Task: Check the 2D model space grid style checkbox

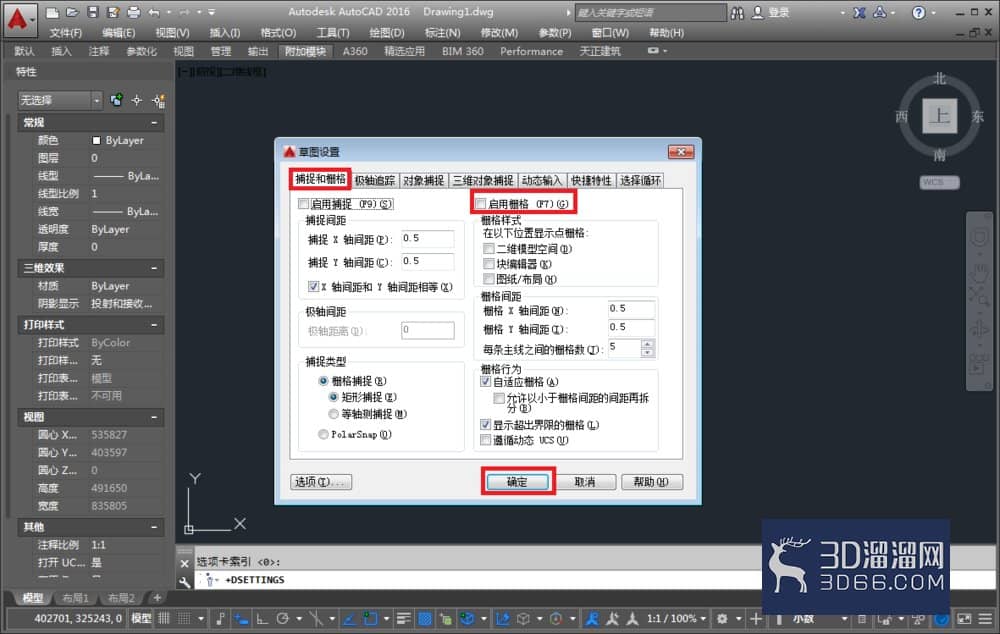Action: click(x=489, y=249)
